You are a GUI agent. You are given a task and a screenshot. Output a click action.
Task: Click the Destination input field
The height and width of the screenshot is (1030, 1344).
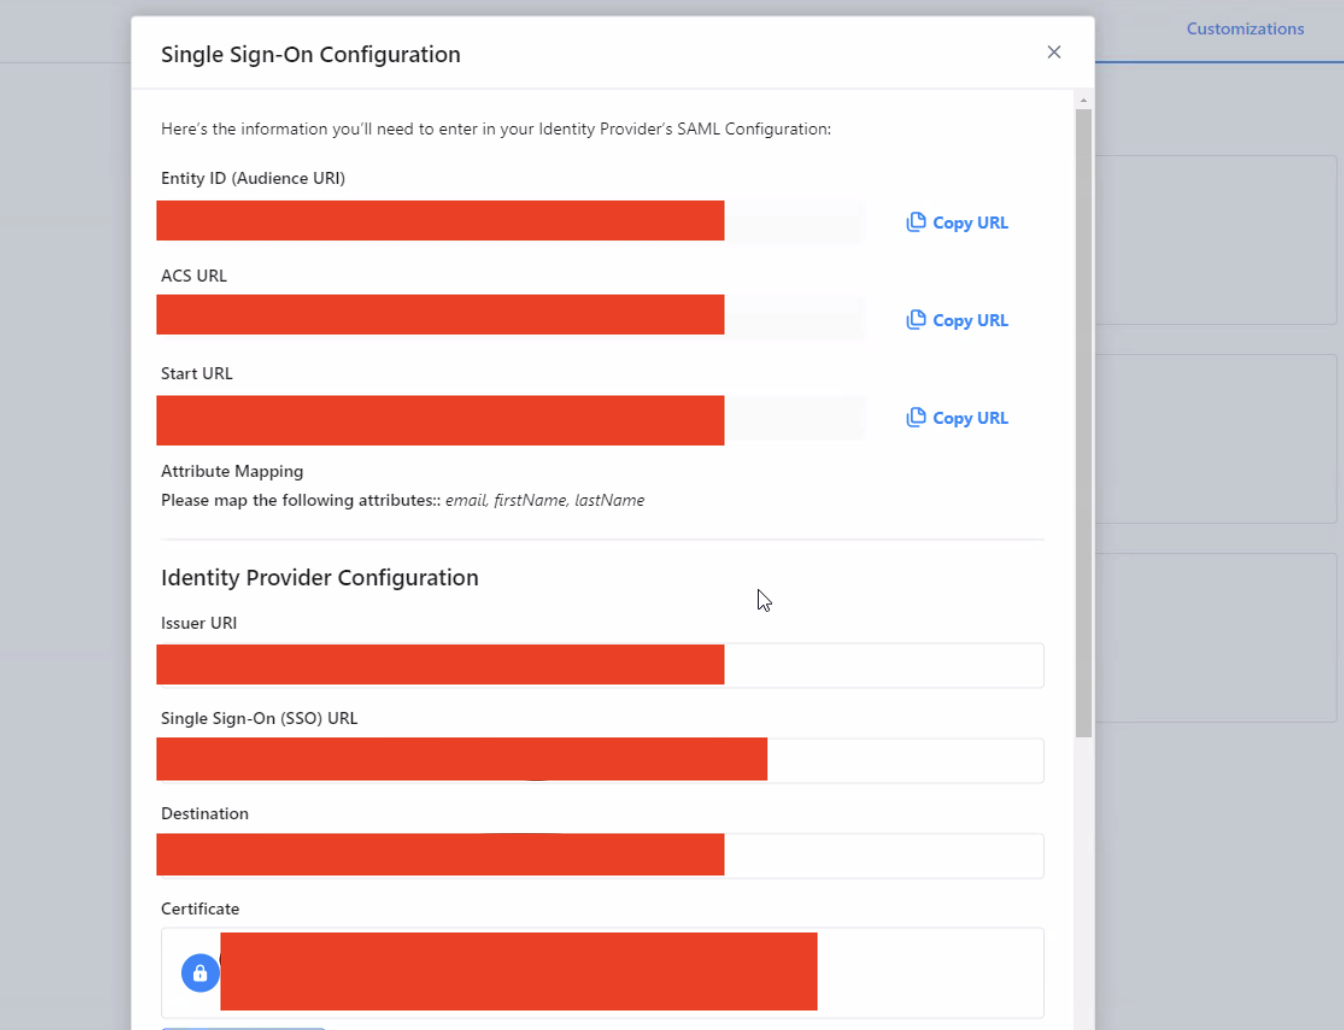coord(601,856)
